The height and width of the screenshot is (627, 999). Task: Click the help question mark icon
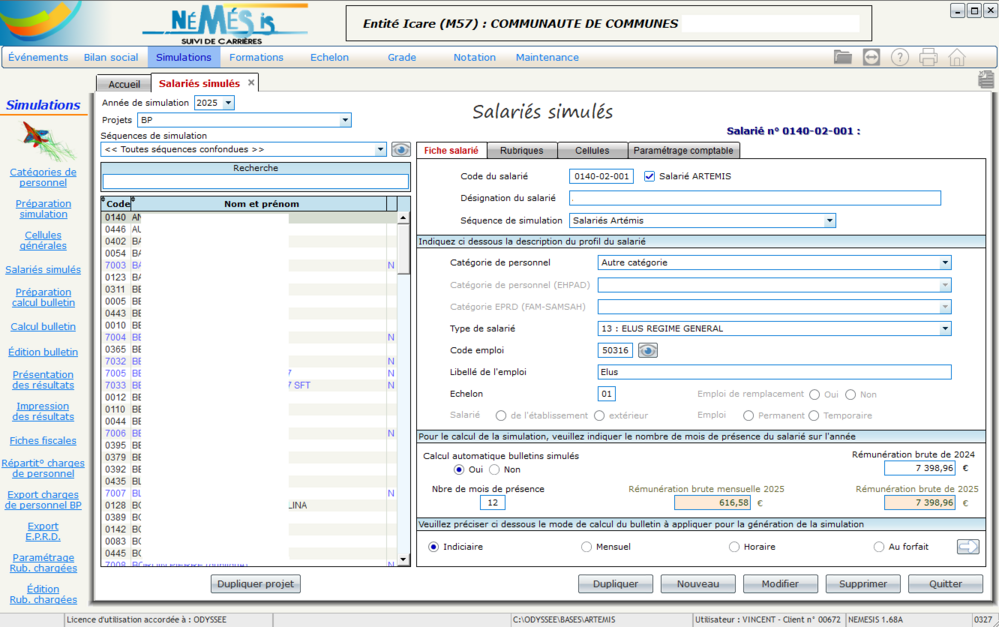coord(900,57)
